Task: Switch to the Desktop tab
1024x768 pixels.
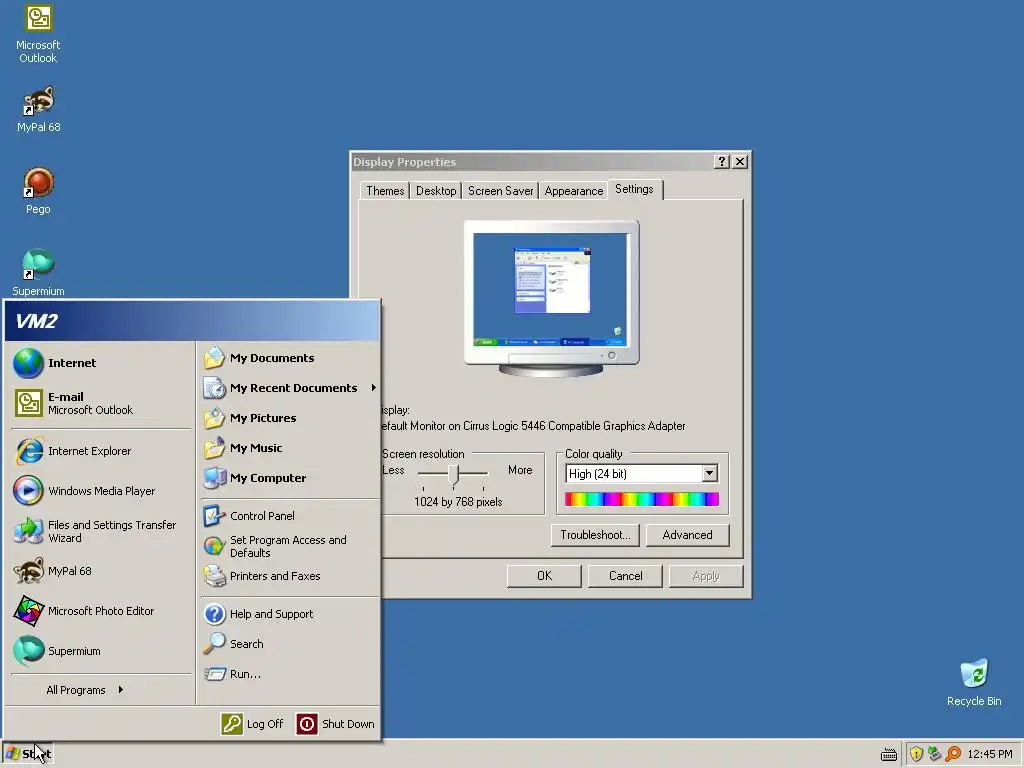Action: coord(436,191)
